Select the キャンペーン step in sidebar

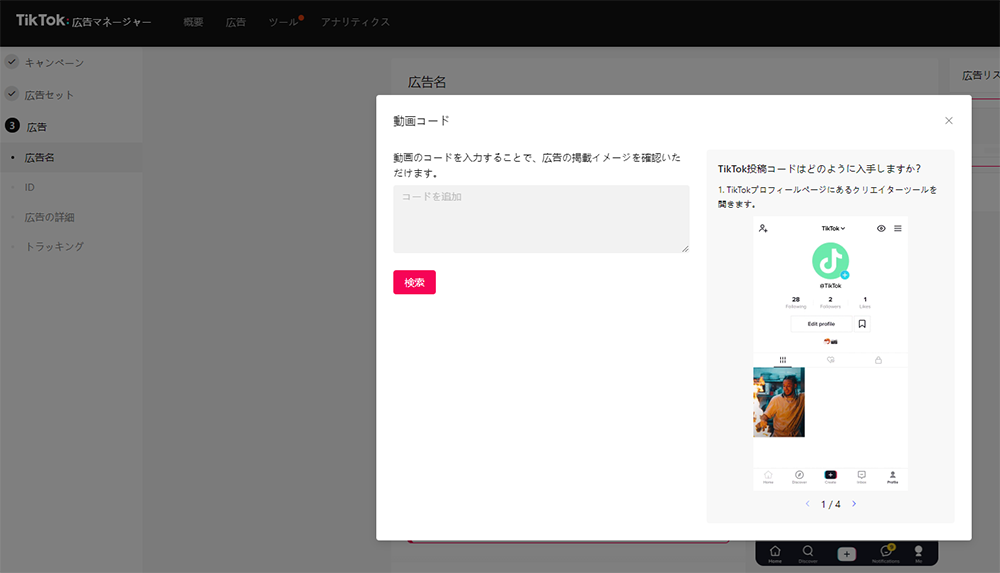(54, 63)
